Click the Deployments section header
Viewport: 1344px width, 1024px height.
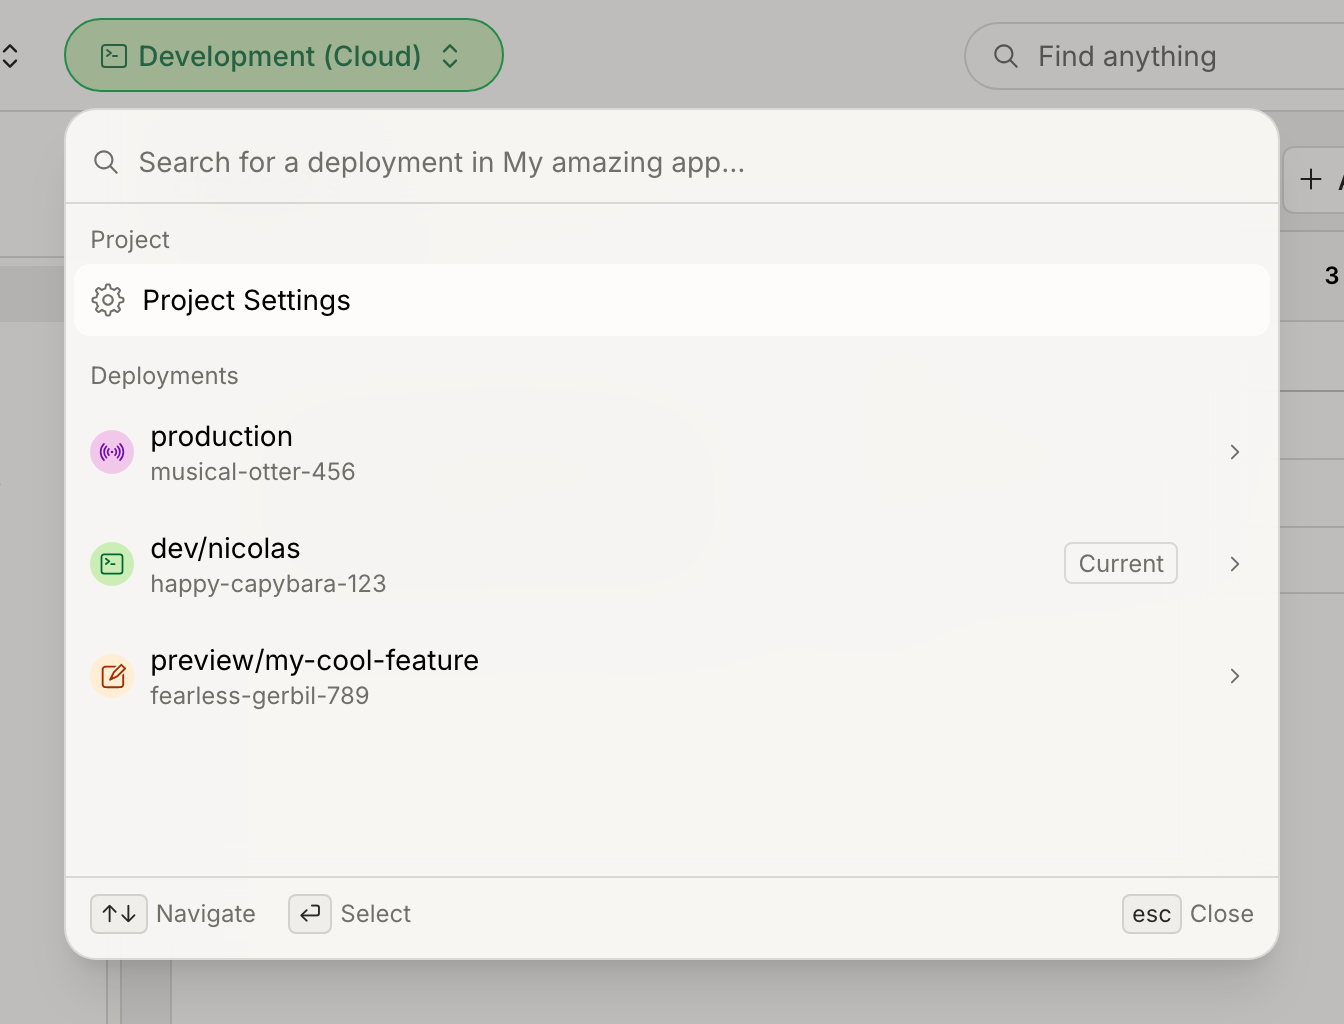(x=164, y=376)
